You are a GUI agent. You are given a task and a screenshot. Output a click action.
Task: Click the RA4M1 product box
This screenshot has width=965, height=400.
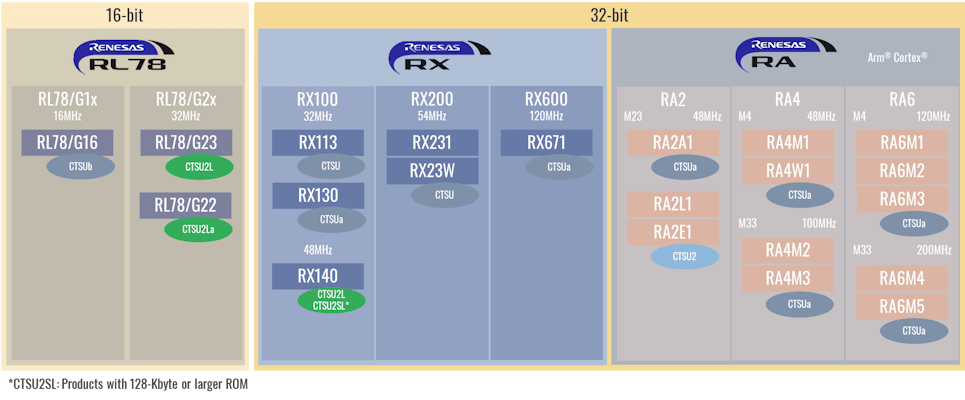(x=788, y=143)
